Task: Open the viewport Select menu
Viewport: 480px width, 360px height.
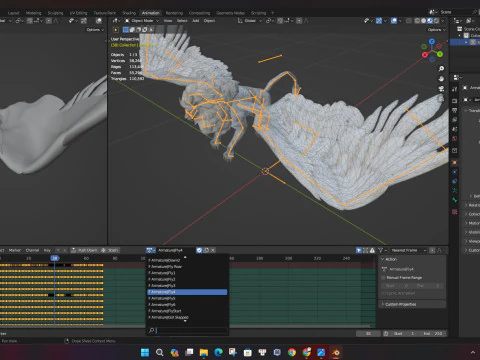Action: point(182,21)
